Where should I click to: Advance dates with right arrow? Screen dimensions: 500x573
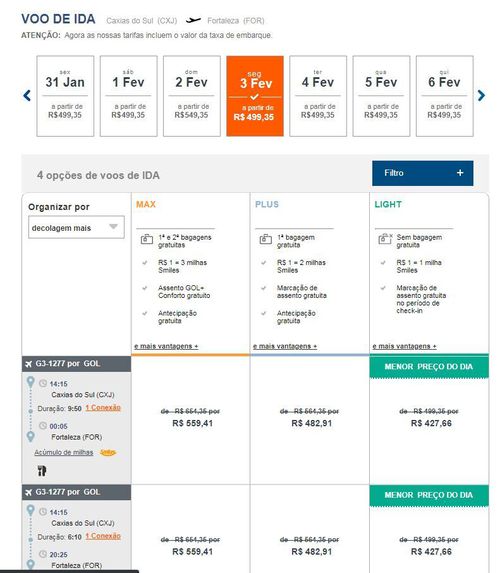coord(481,96)
